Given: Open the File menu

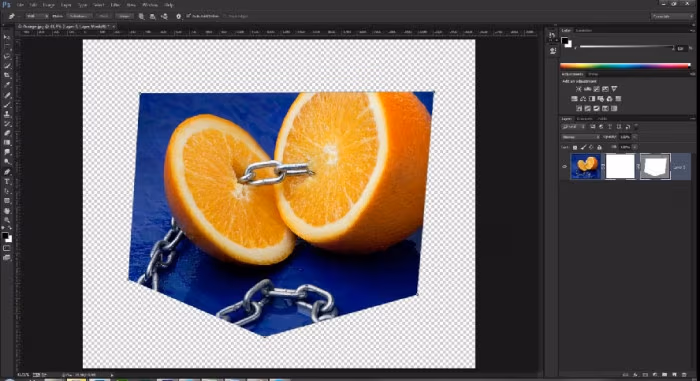Looking at the screenshot, I should (20, 5).
